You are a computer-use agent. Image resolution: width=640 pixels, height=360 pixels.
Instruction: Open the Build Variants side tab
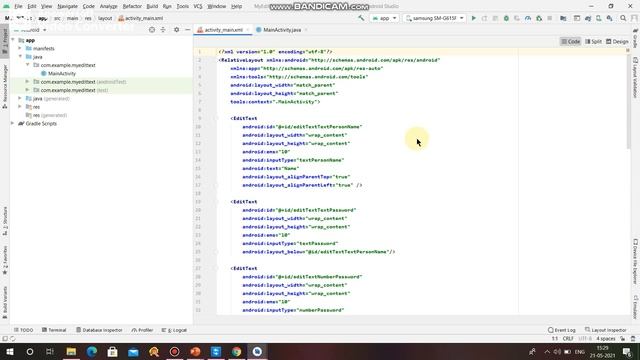[x=5, y=302]
